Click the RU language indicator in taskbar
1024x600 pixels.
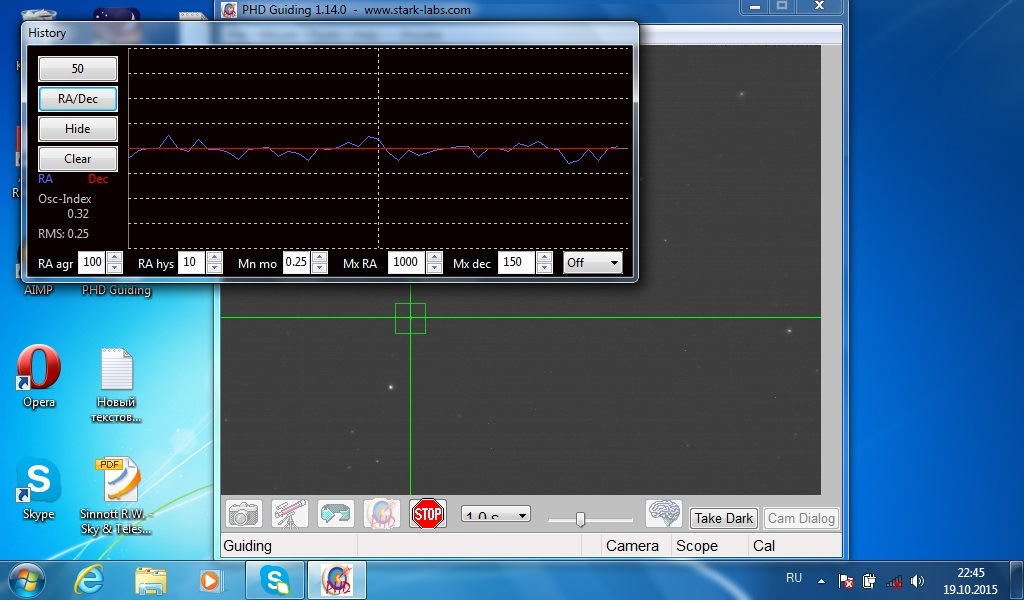click(x=794, y=579)
